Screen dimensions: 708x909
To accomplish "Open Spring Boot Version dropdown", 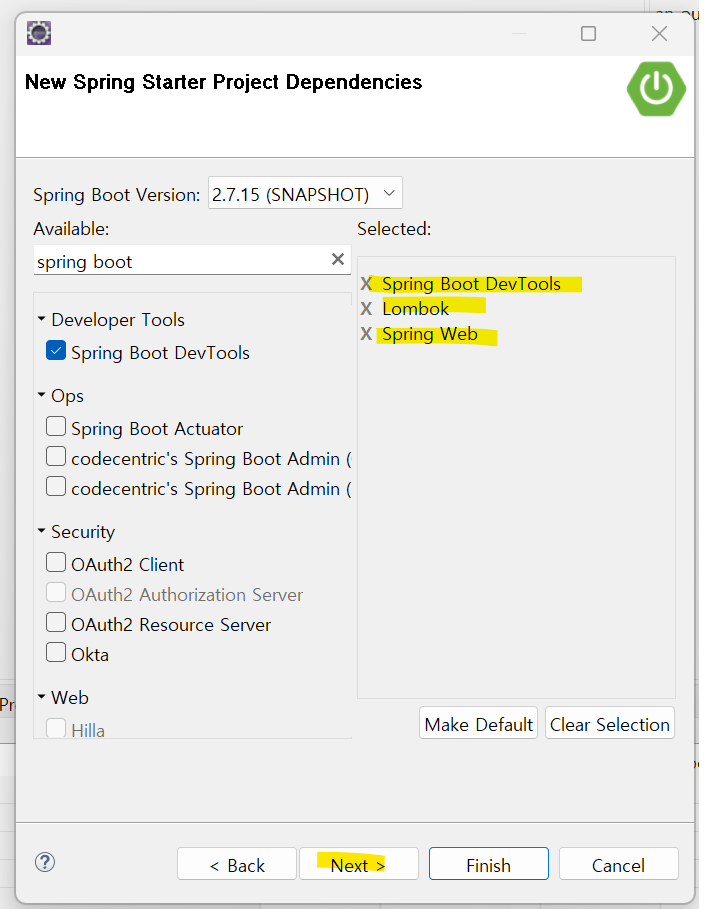I will [x=305, y=194].
